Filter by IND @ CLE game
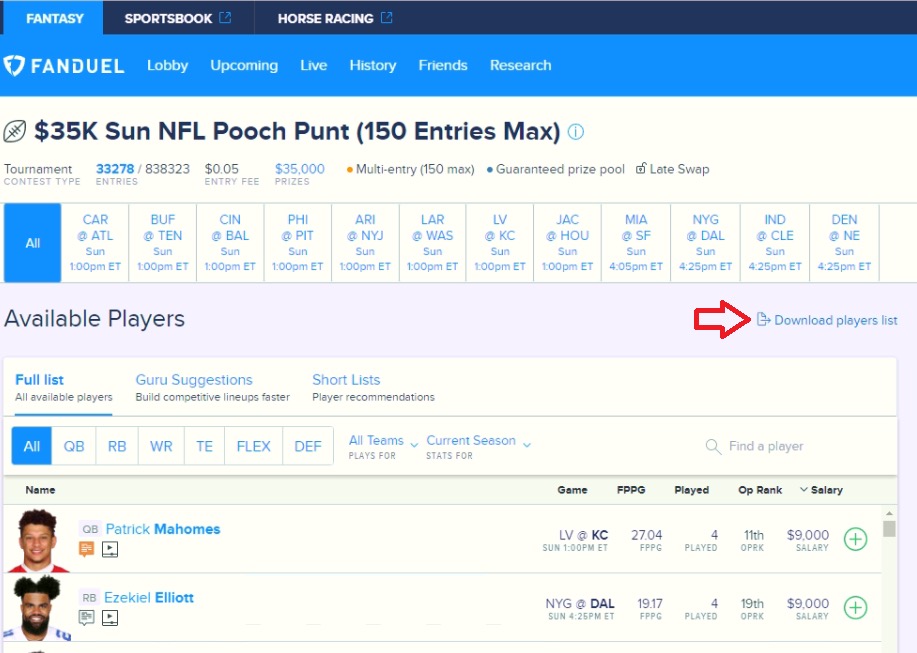This screenshot has width=917, height=653. tap(775, 243)
